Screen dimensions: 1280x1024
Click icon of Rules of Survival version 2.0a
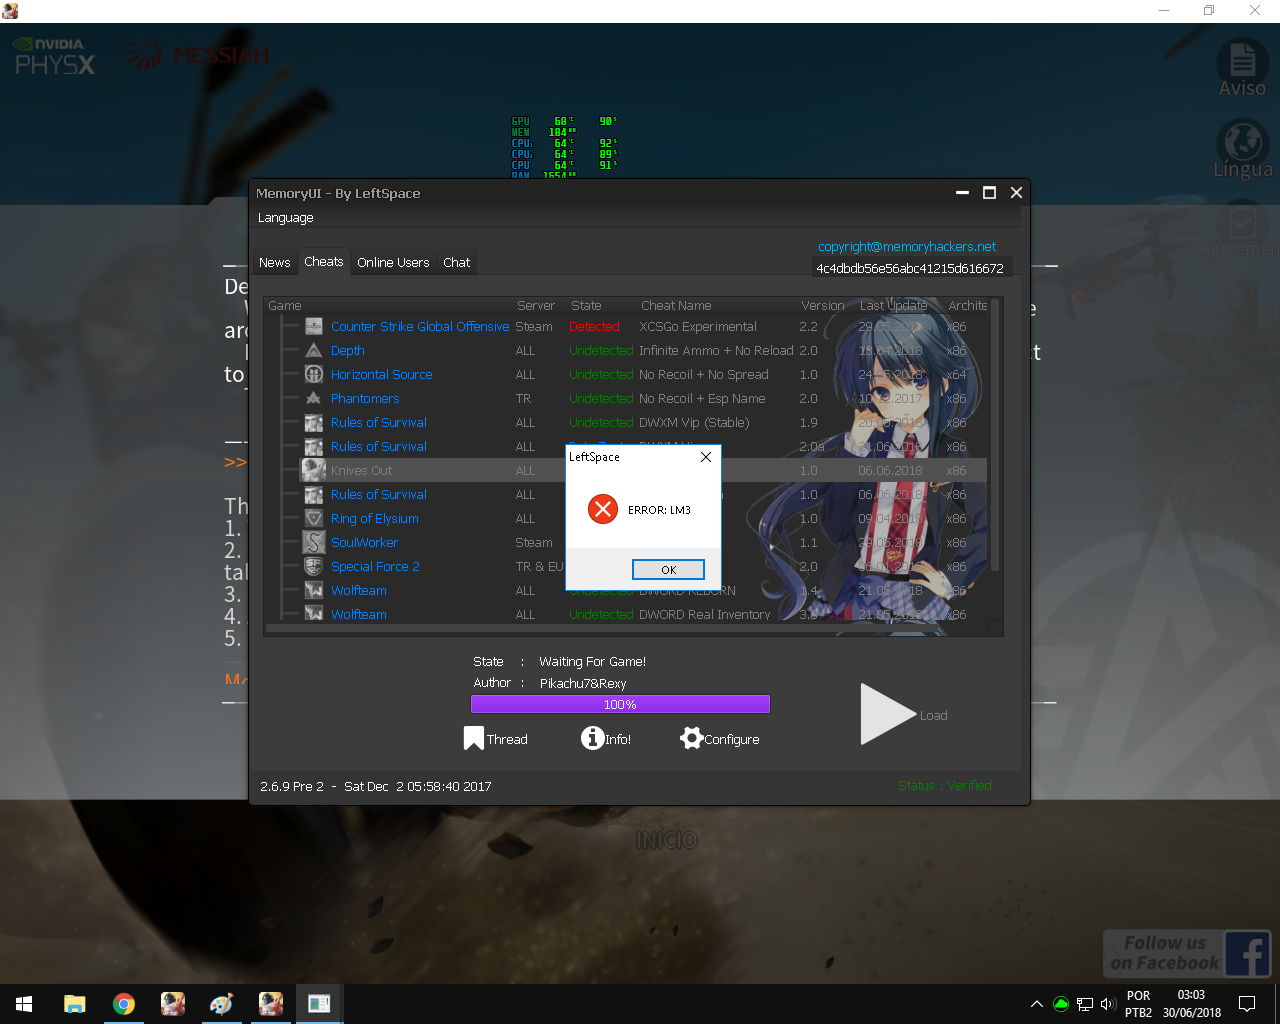point(314,447)
